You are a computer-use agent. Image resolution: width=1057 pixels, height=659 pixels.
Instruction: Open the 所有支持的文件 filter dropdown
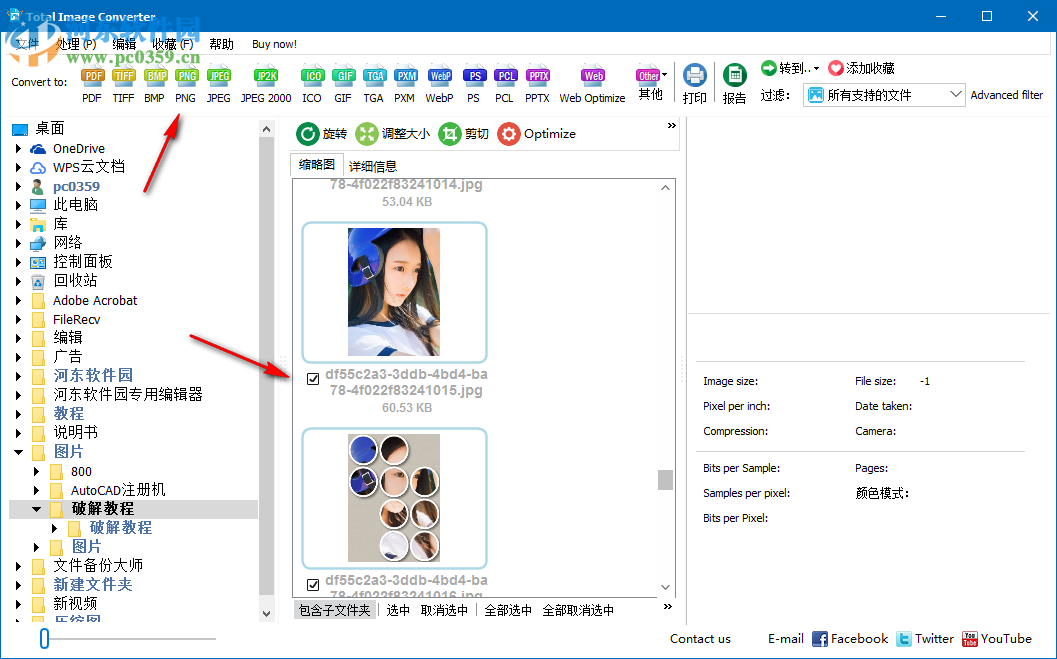pyautogui.click(x=954, y=94)
